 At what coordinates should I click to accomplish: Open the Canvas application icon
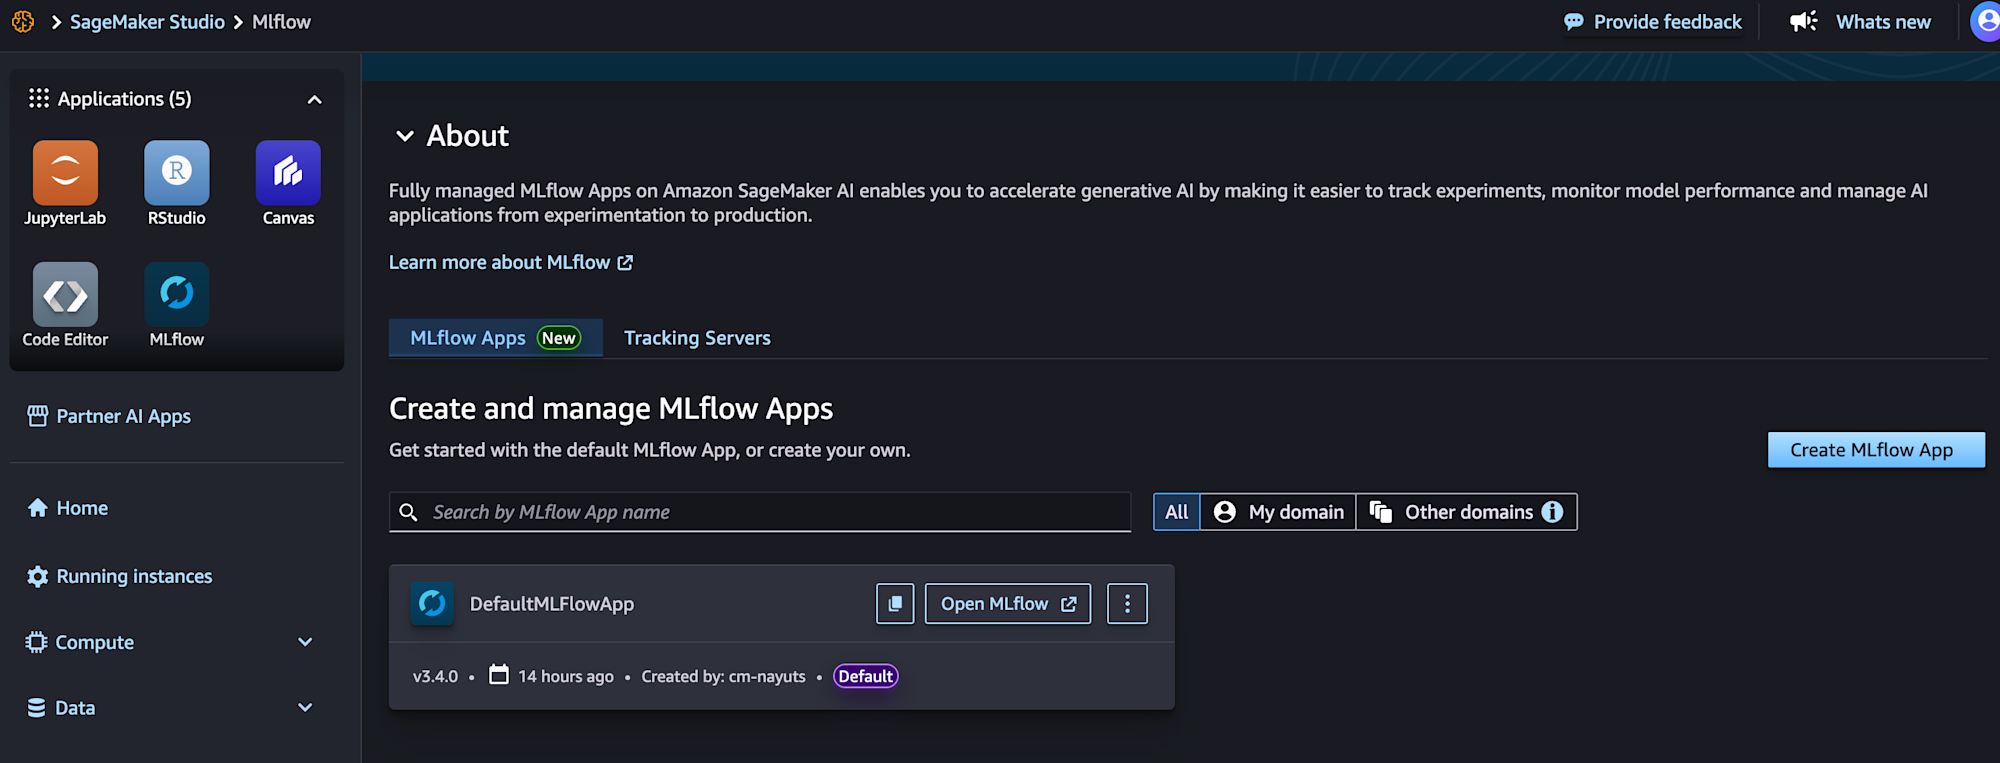point(288,173)
